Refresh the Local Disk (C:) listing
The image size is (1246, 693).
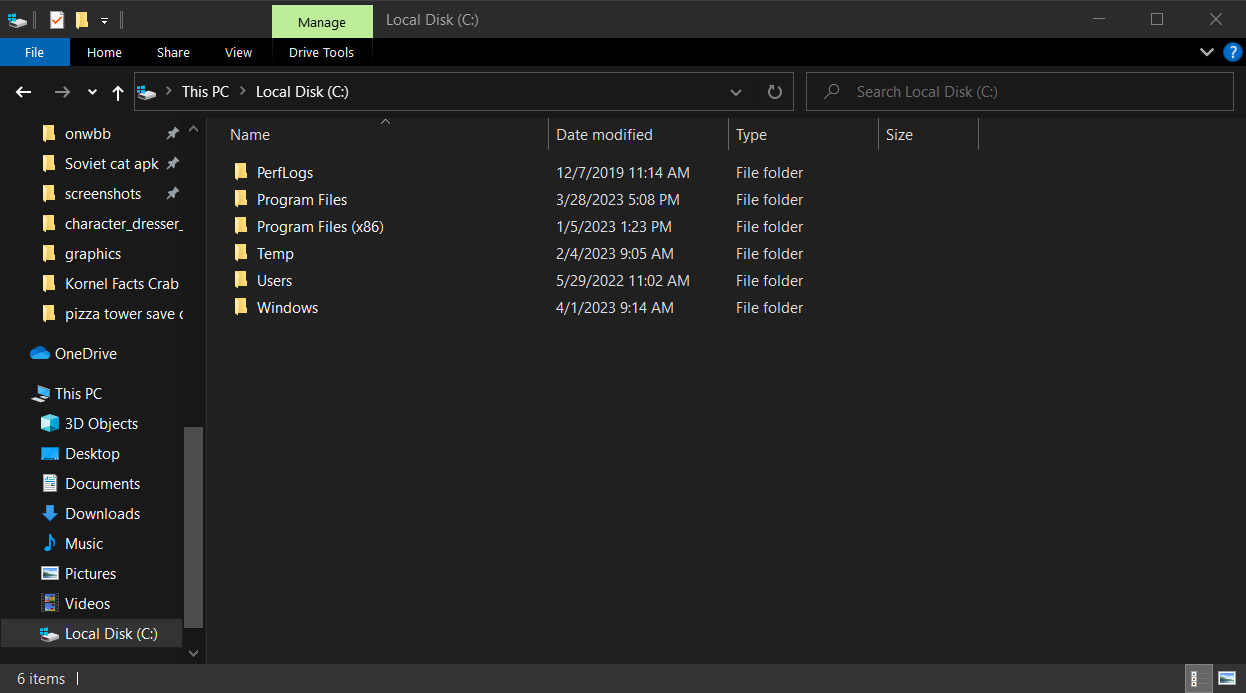[774, 92]
